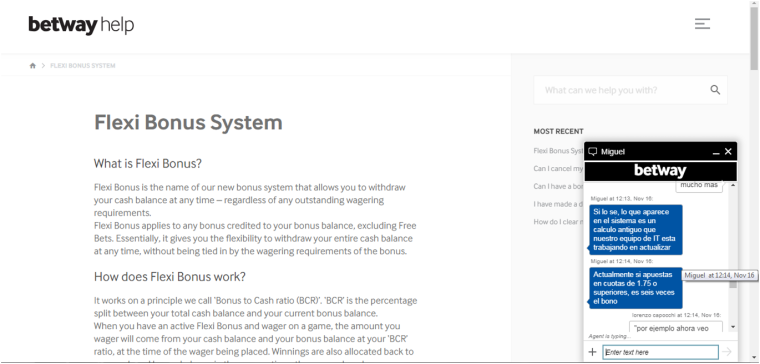760x364 pixels.
Task: Click the Miguel name in chat title bar
Action: click(x=613, y=152)
